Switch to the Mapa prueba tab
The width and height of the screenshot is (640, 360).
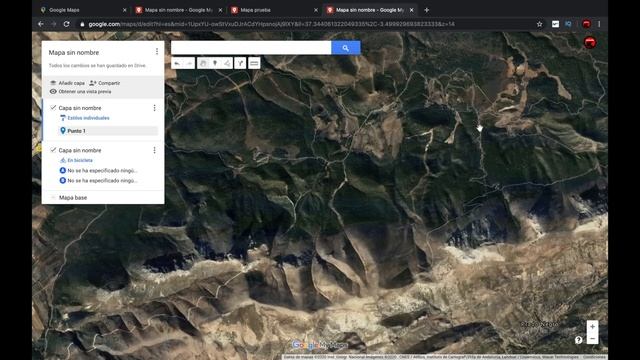273,10
